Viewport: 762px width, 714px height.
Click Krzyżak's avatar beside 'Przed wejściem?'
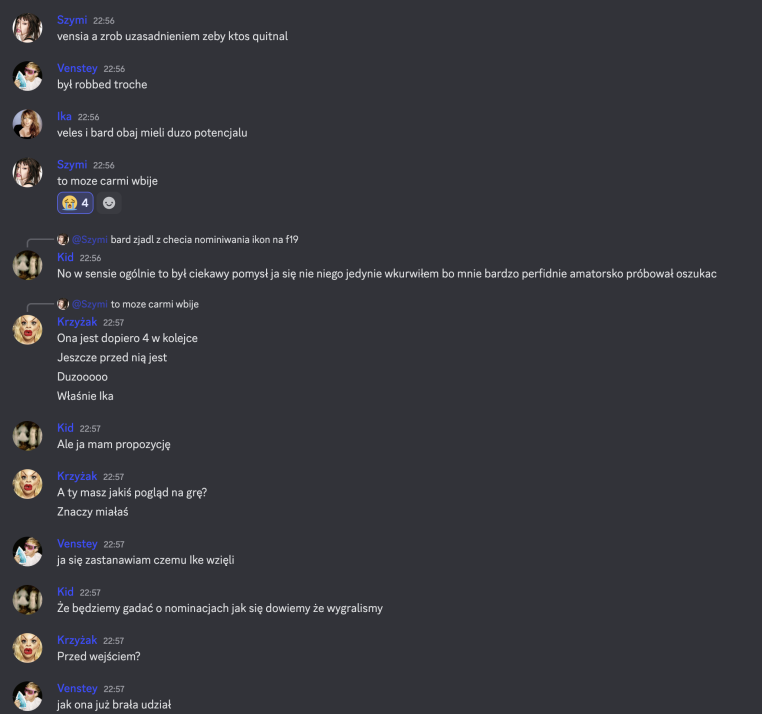(x=27, y=648)
